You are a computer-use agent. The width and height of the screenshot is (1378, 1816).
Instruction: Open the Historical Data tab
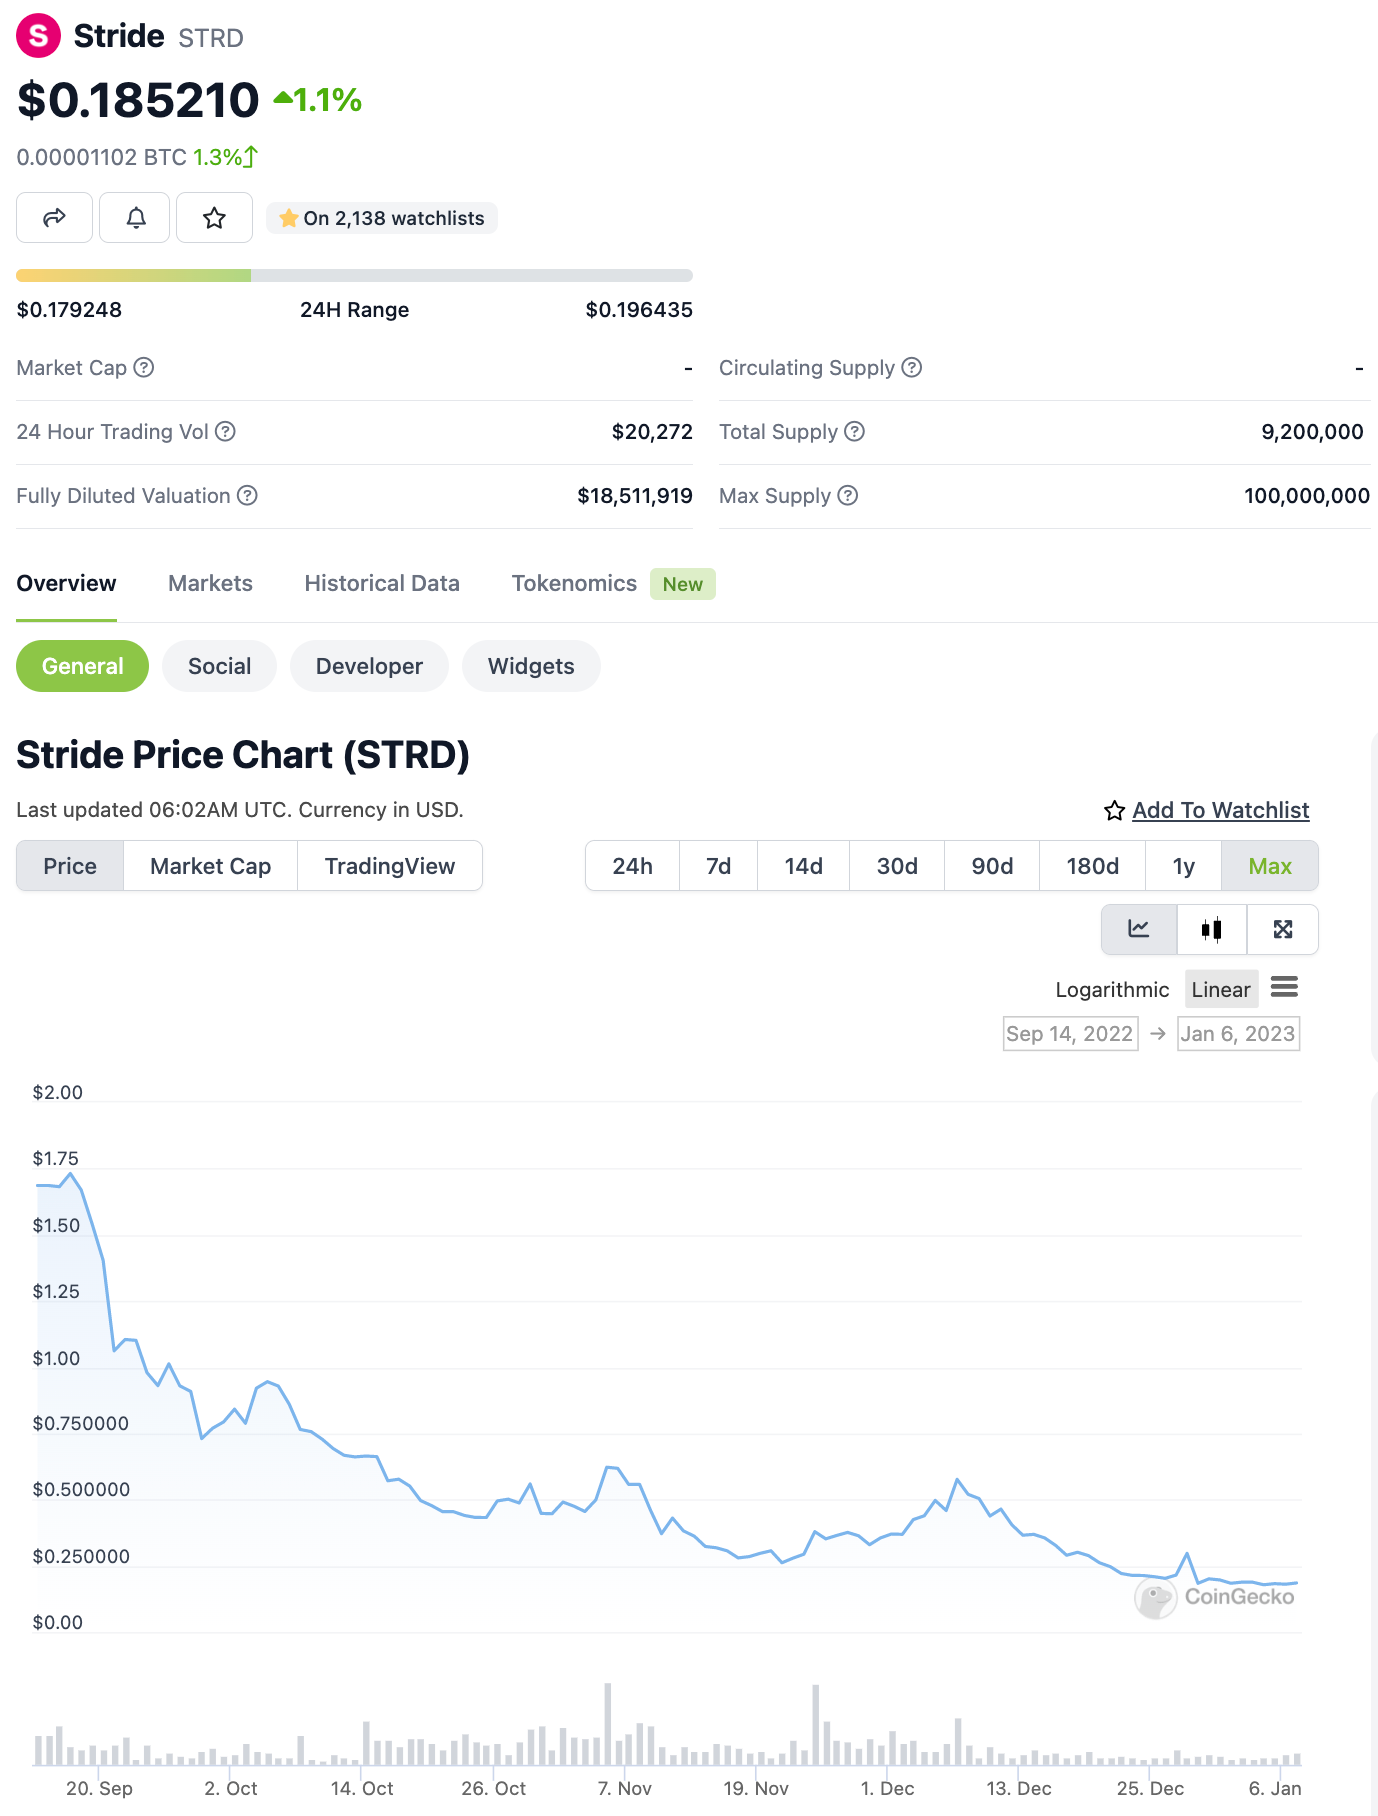pos(382,583)
